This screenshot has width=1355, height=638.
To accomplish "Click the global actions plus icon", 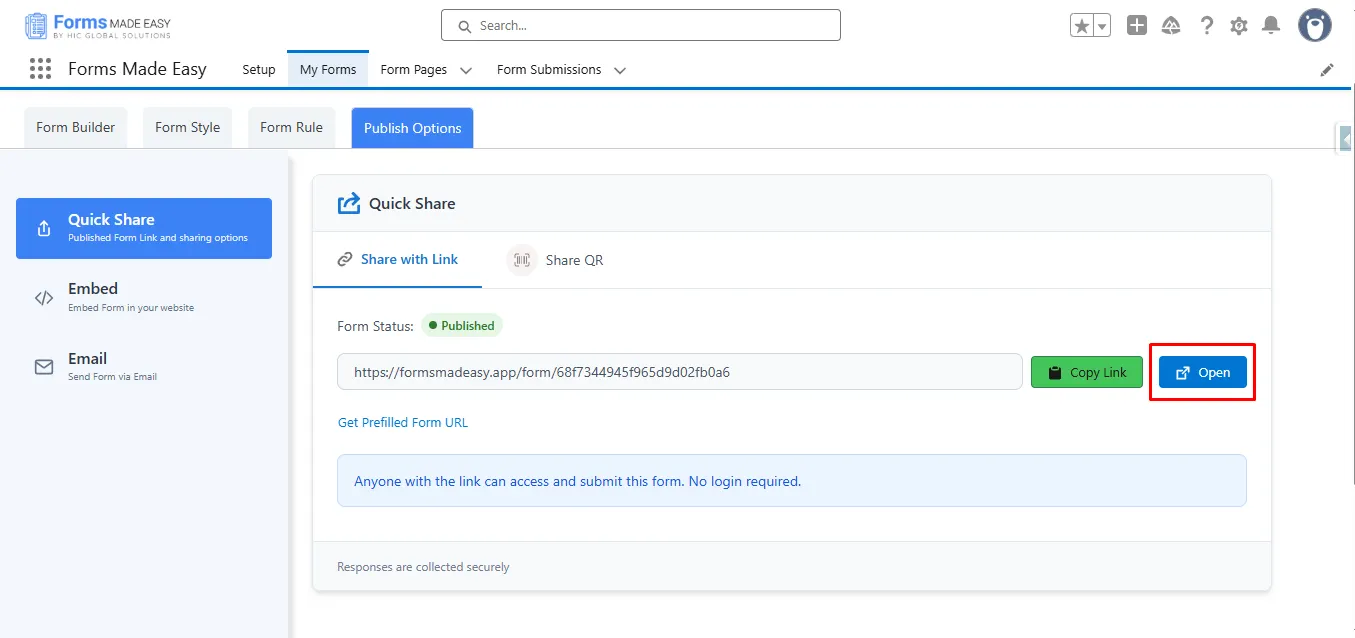I will tap(1137, 26).
